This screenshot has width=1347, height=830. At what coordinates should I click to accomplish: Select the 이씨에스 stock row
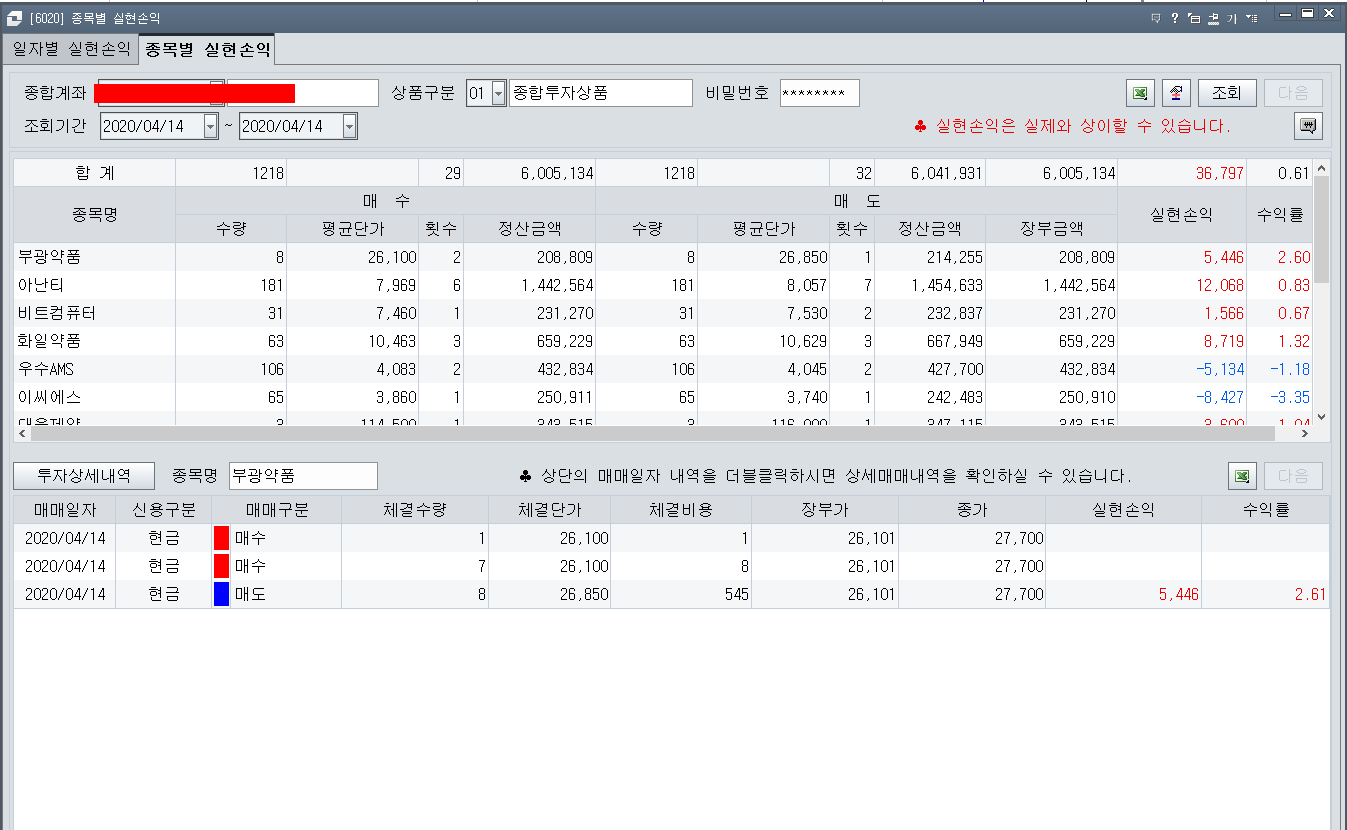point(662,397)
